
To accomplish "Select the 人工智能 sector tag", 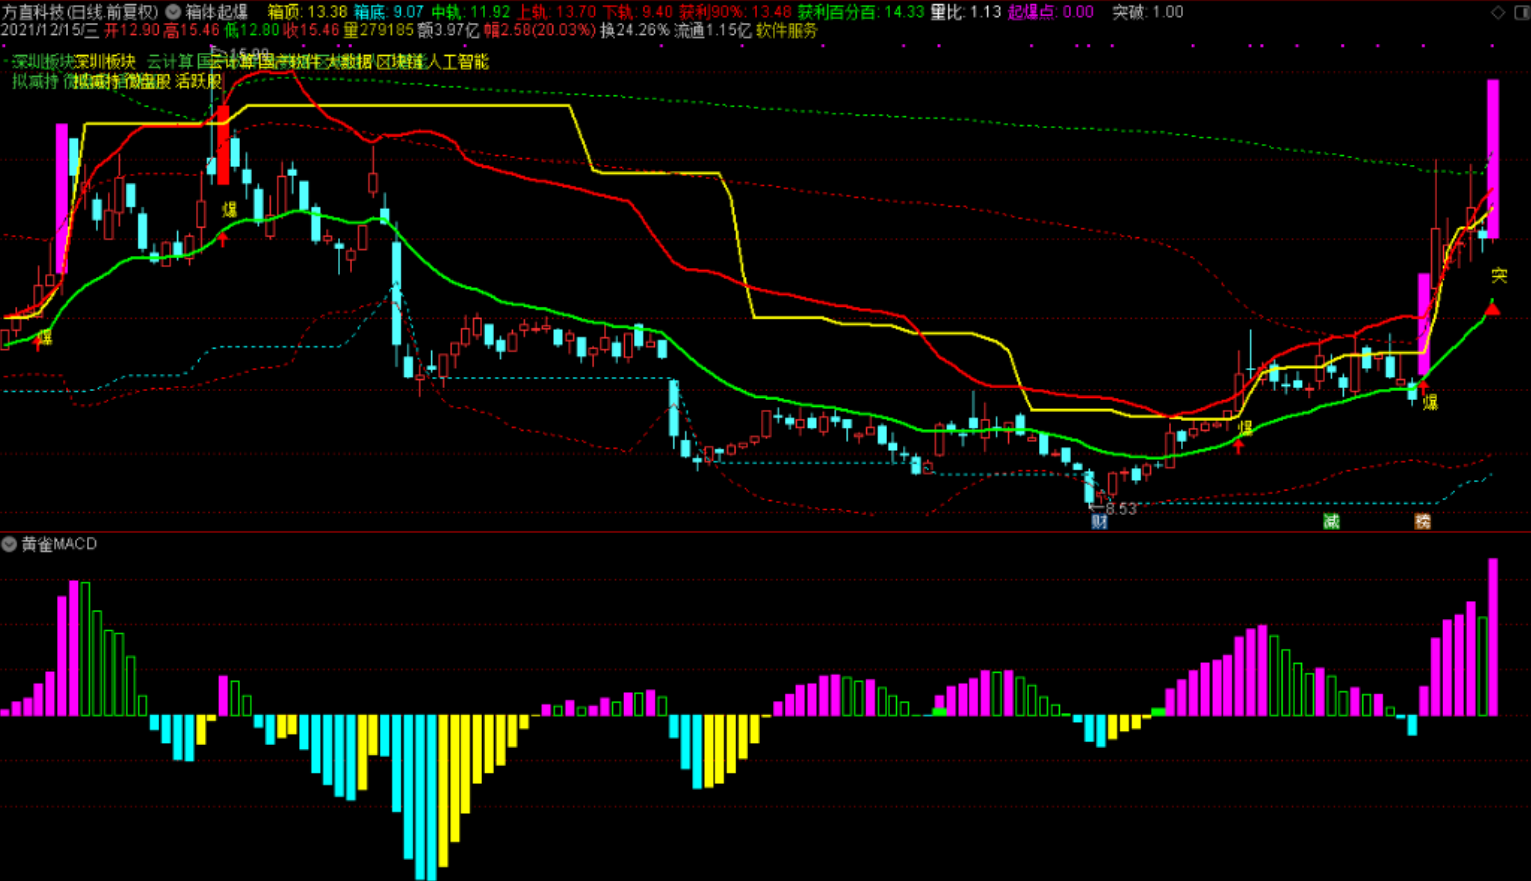I will tap(458, 62).
